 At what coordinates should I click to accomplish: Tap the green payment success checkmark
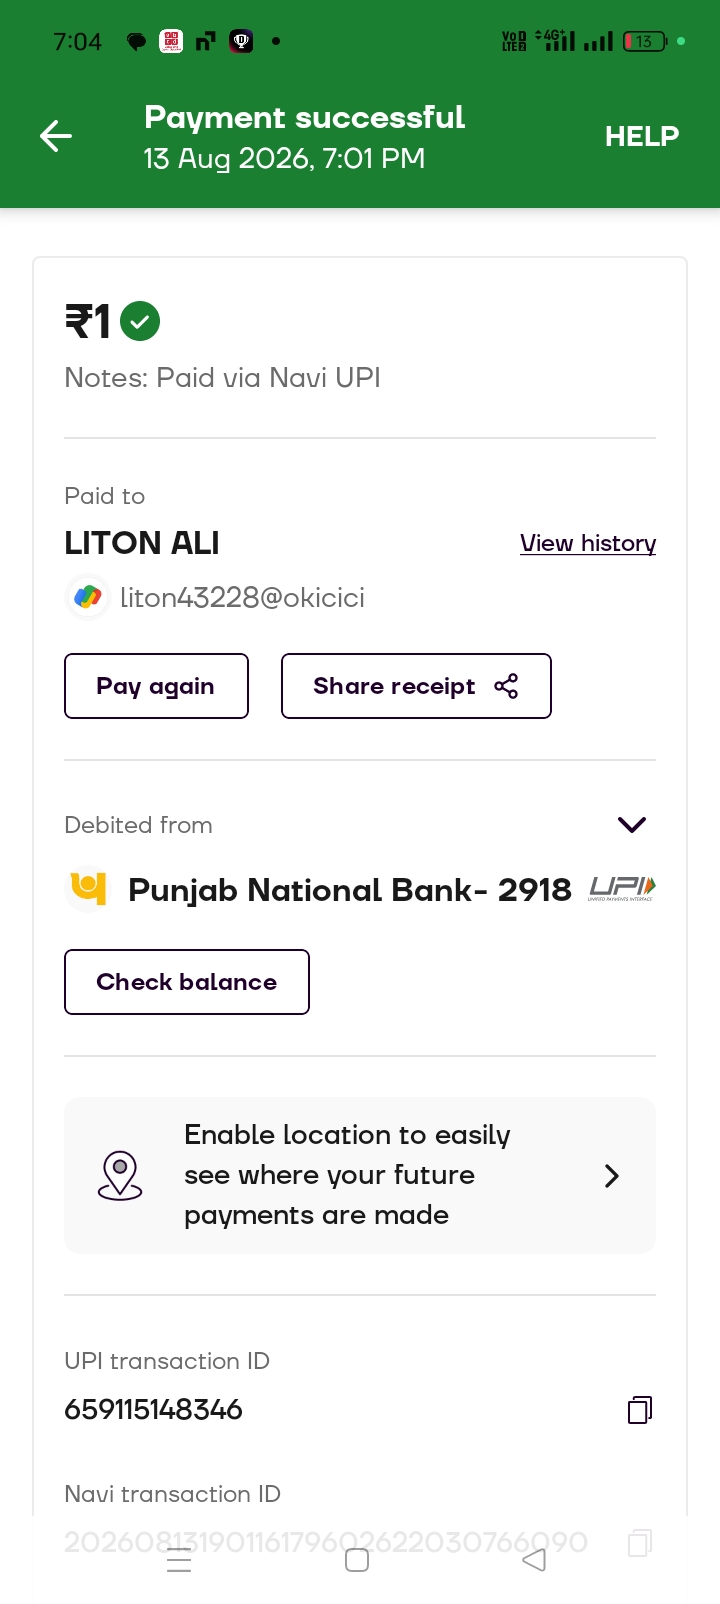140,321
